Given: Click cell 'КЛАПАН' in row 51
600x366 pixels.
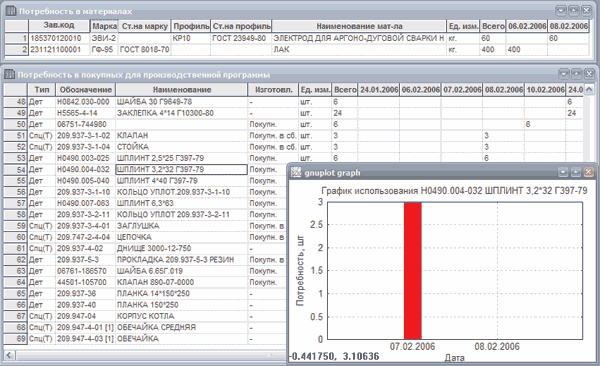Looking at the screenshot, I should (182, 136).
